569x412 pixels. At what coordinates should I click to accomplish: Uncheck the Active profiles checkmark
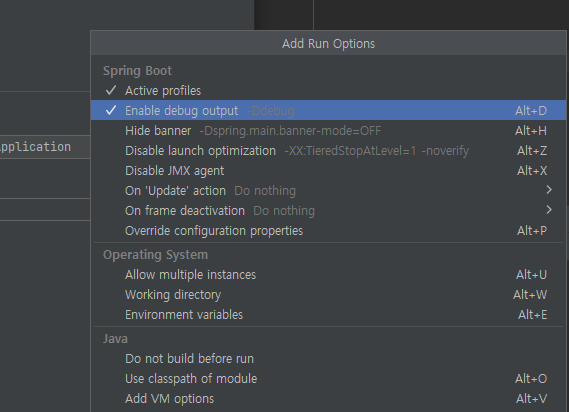pyautogui.click(x=111, y=90)
